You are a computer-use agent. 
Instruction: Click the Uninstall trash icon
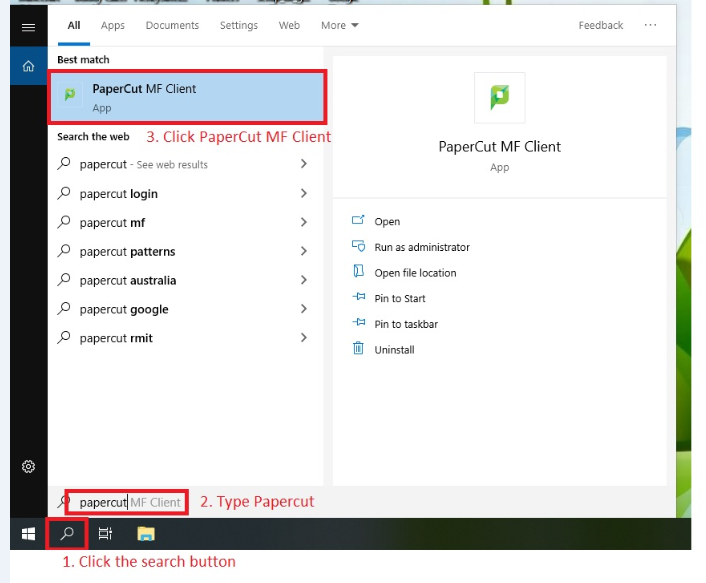coord(358,348)
